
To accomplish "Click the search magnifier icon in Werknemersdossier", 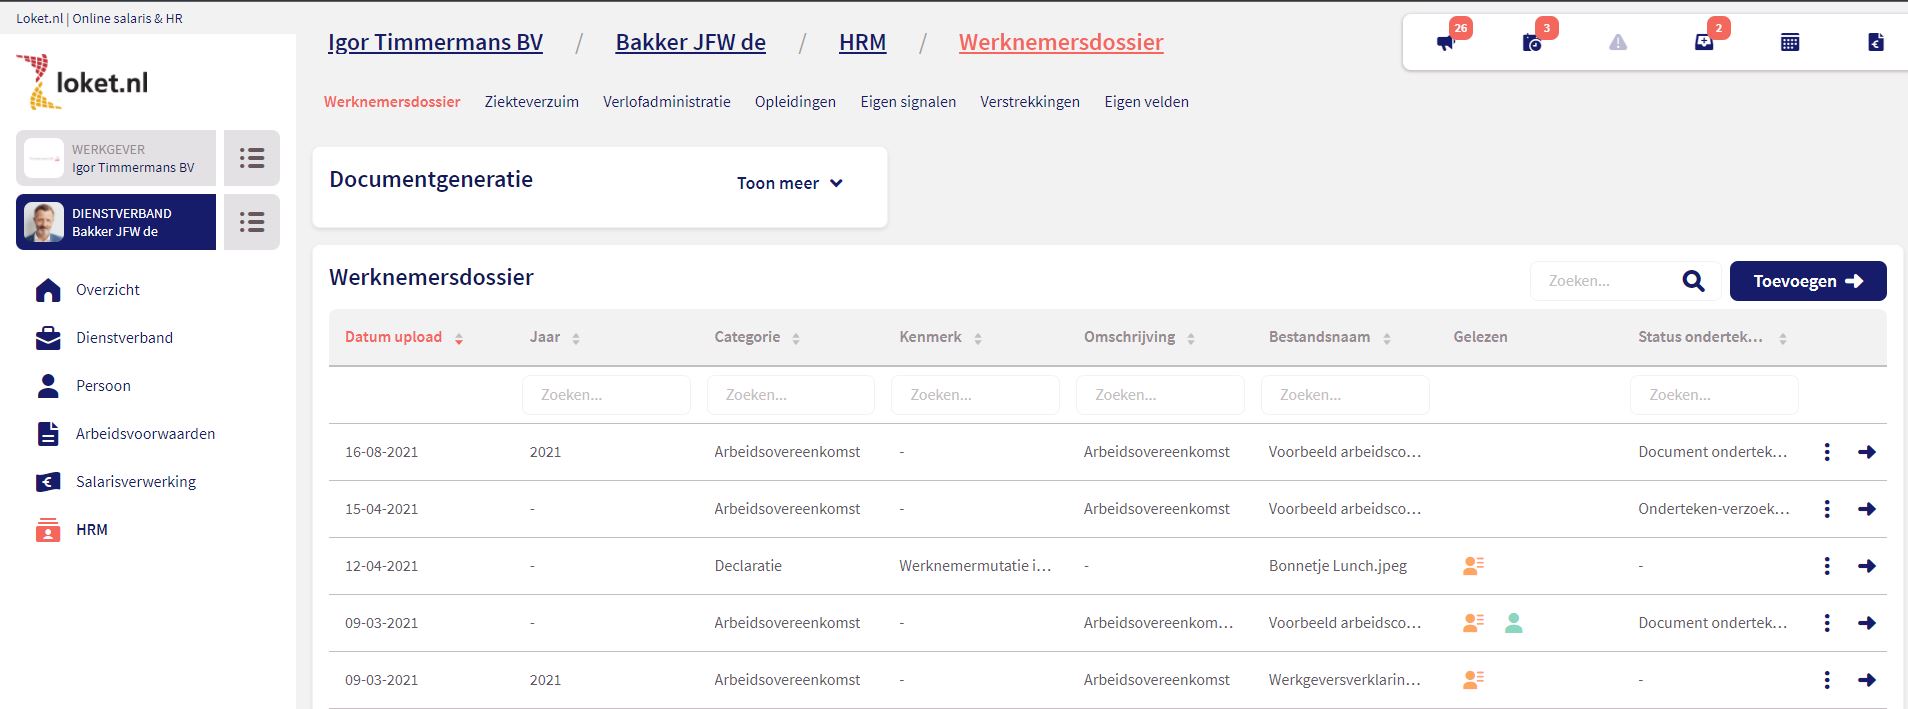I will pos(1693,281).
